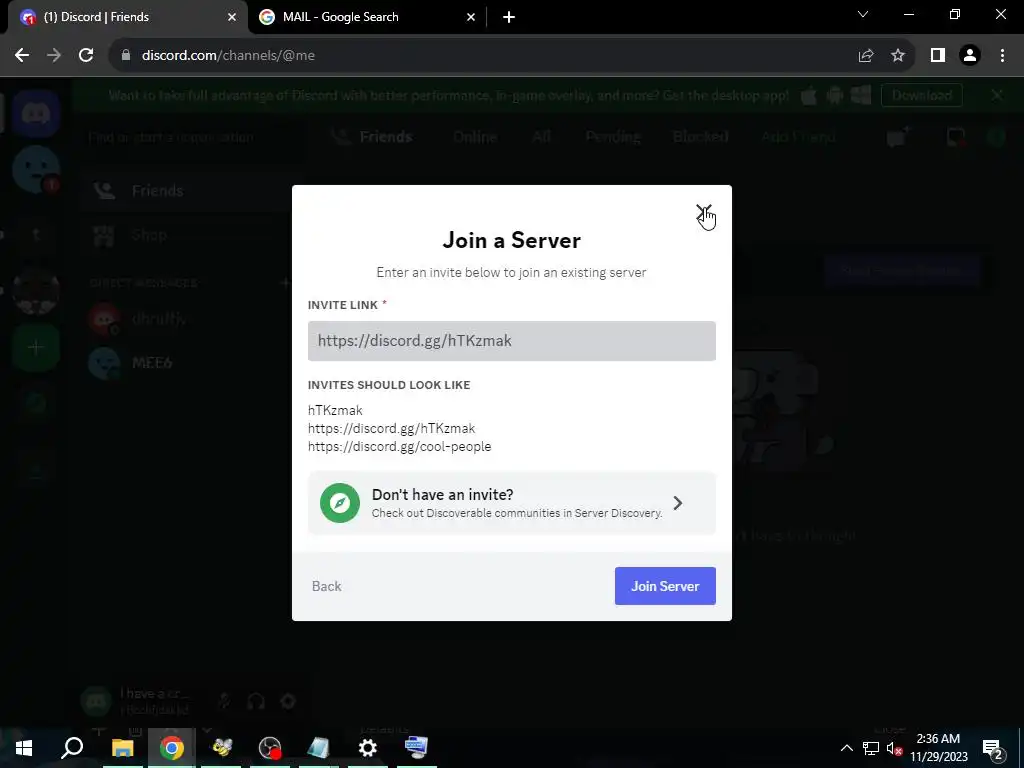Open OBS Studio from the taskbar
1024x768 pixels.
pyautogui.click(x=270, y=748)
